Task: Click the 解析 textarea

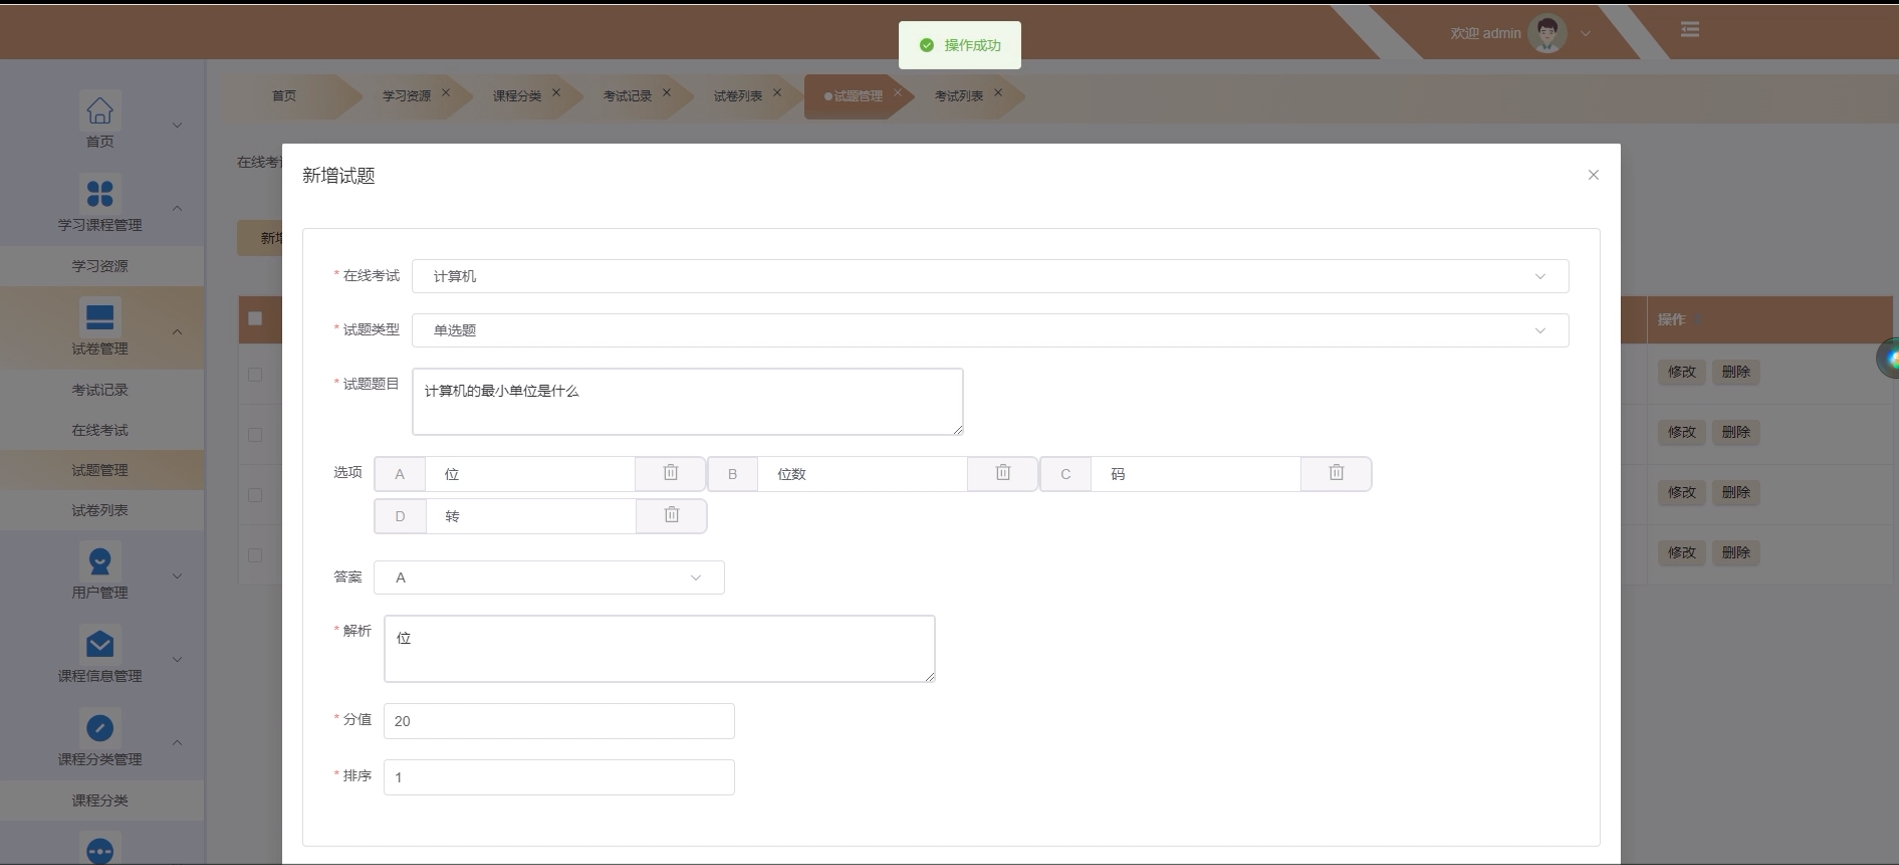Action: (x=660, y=648)
